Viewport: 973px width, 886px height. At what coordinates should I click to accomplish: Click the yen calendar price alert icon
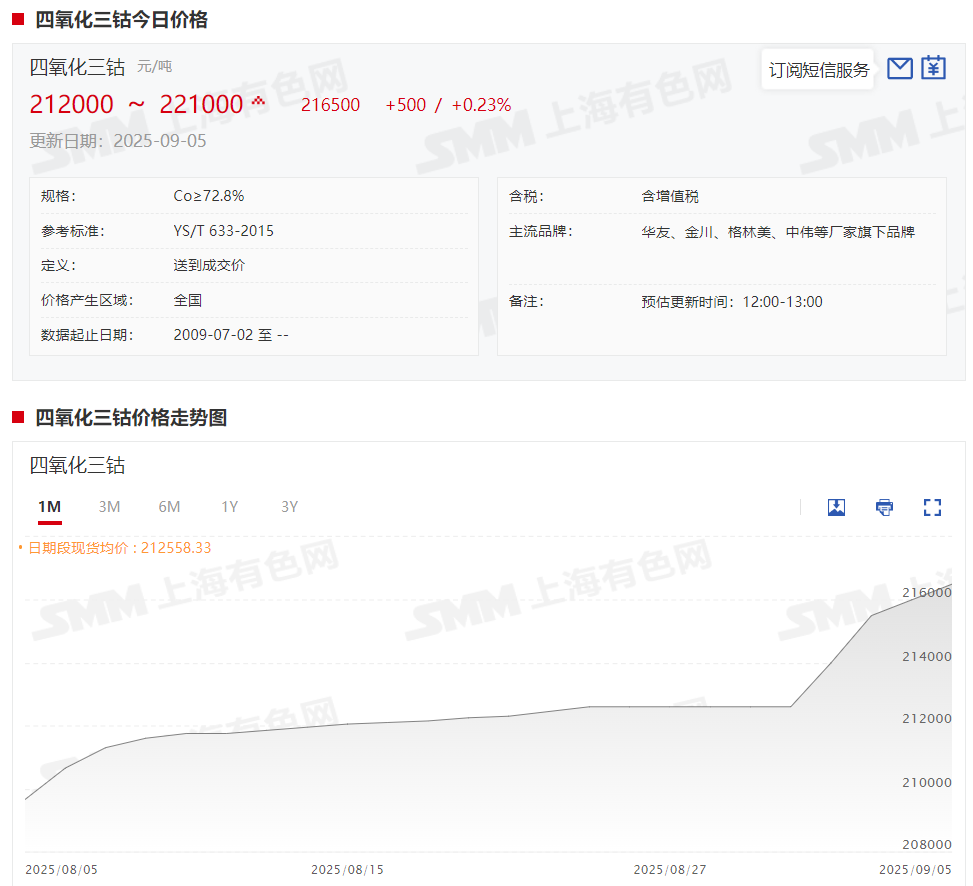click(933, 68)
